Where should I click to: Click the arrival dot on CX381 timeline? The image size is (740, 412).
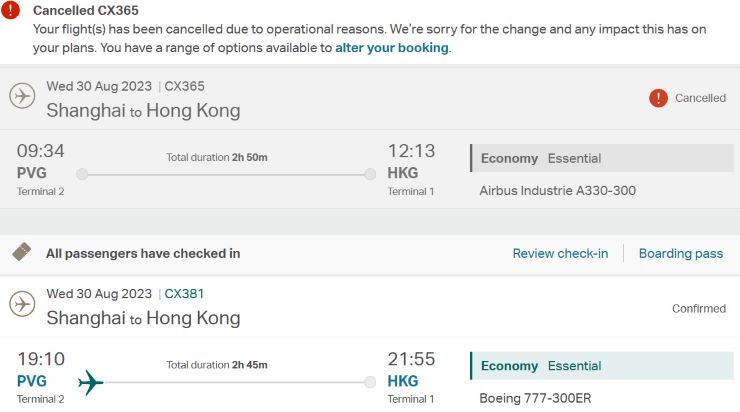pyautogui.click(x=370, y=382)
